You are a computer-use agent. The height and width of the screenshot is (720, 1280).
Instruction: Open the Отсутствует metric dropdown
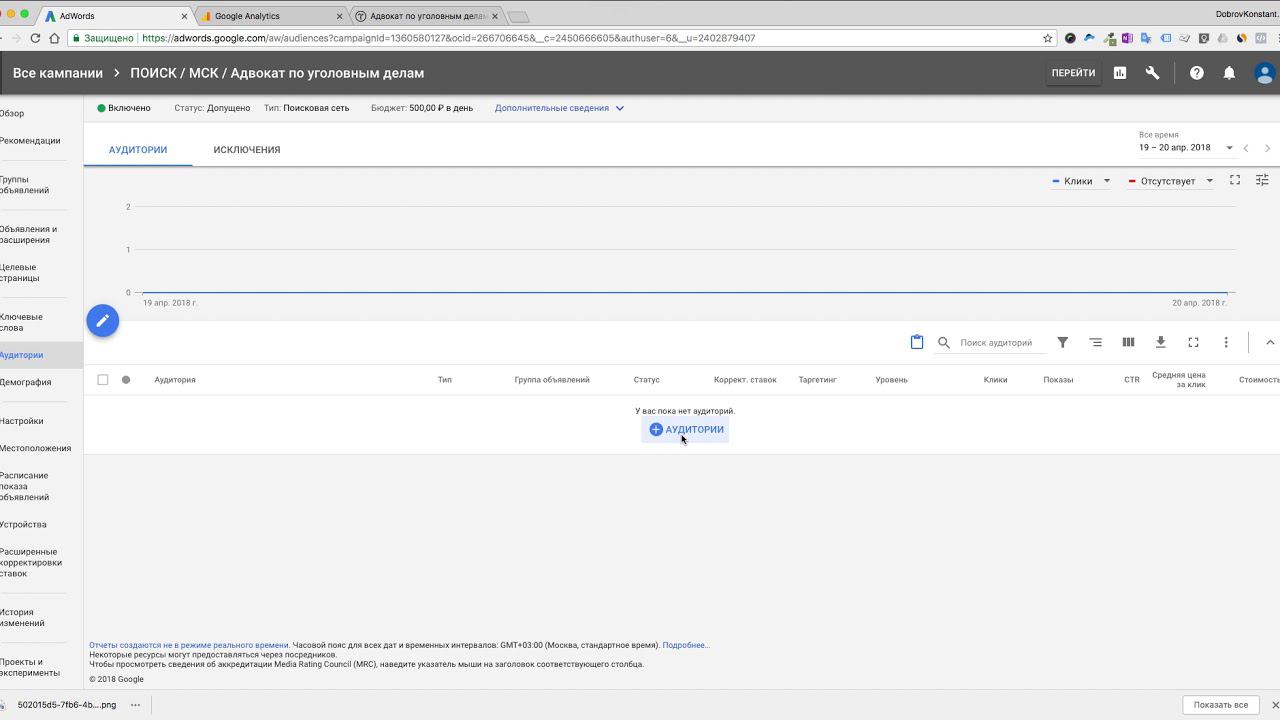(x=1170, y=181)
